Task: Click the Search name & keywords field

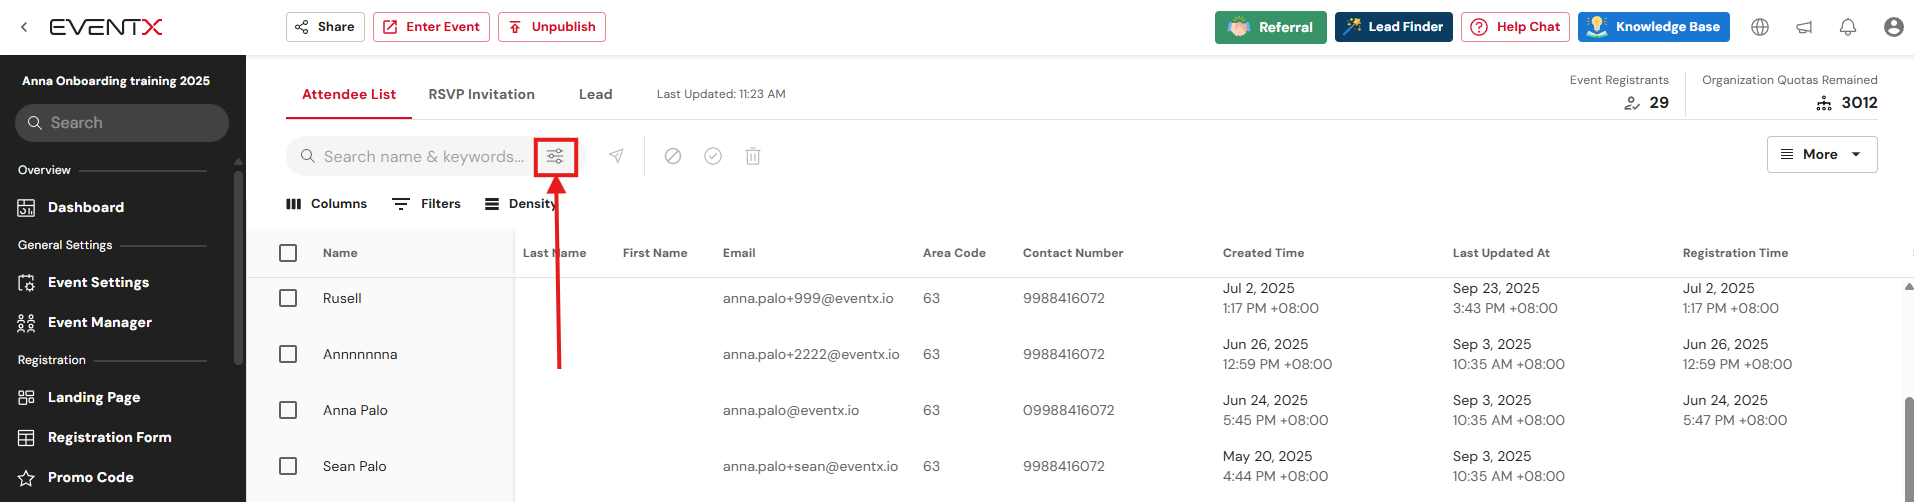Action: point(422,156)
